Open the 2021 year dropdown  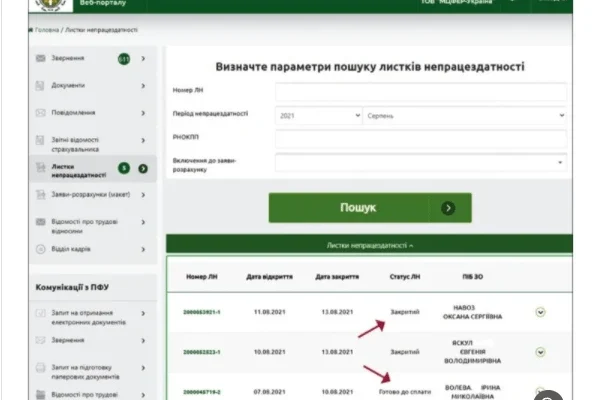click(x=318, y=115)
